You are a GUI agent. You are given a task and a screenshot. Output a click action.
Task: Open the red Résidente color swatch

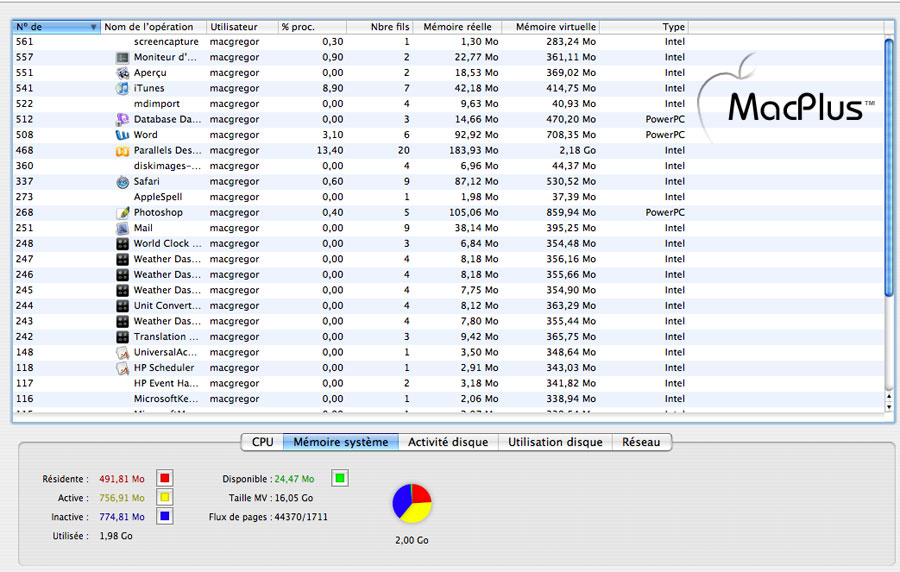pos(165,478)
